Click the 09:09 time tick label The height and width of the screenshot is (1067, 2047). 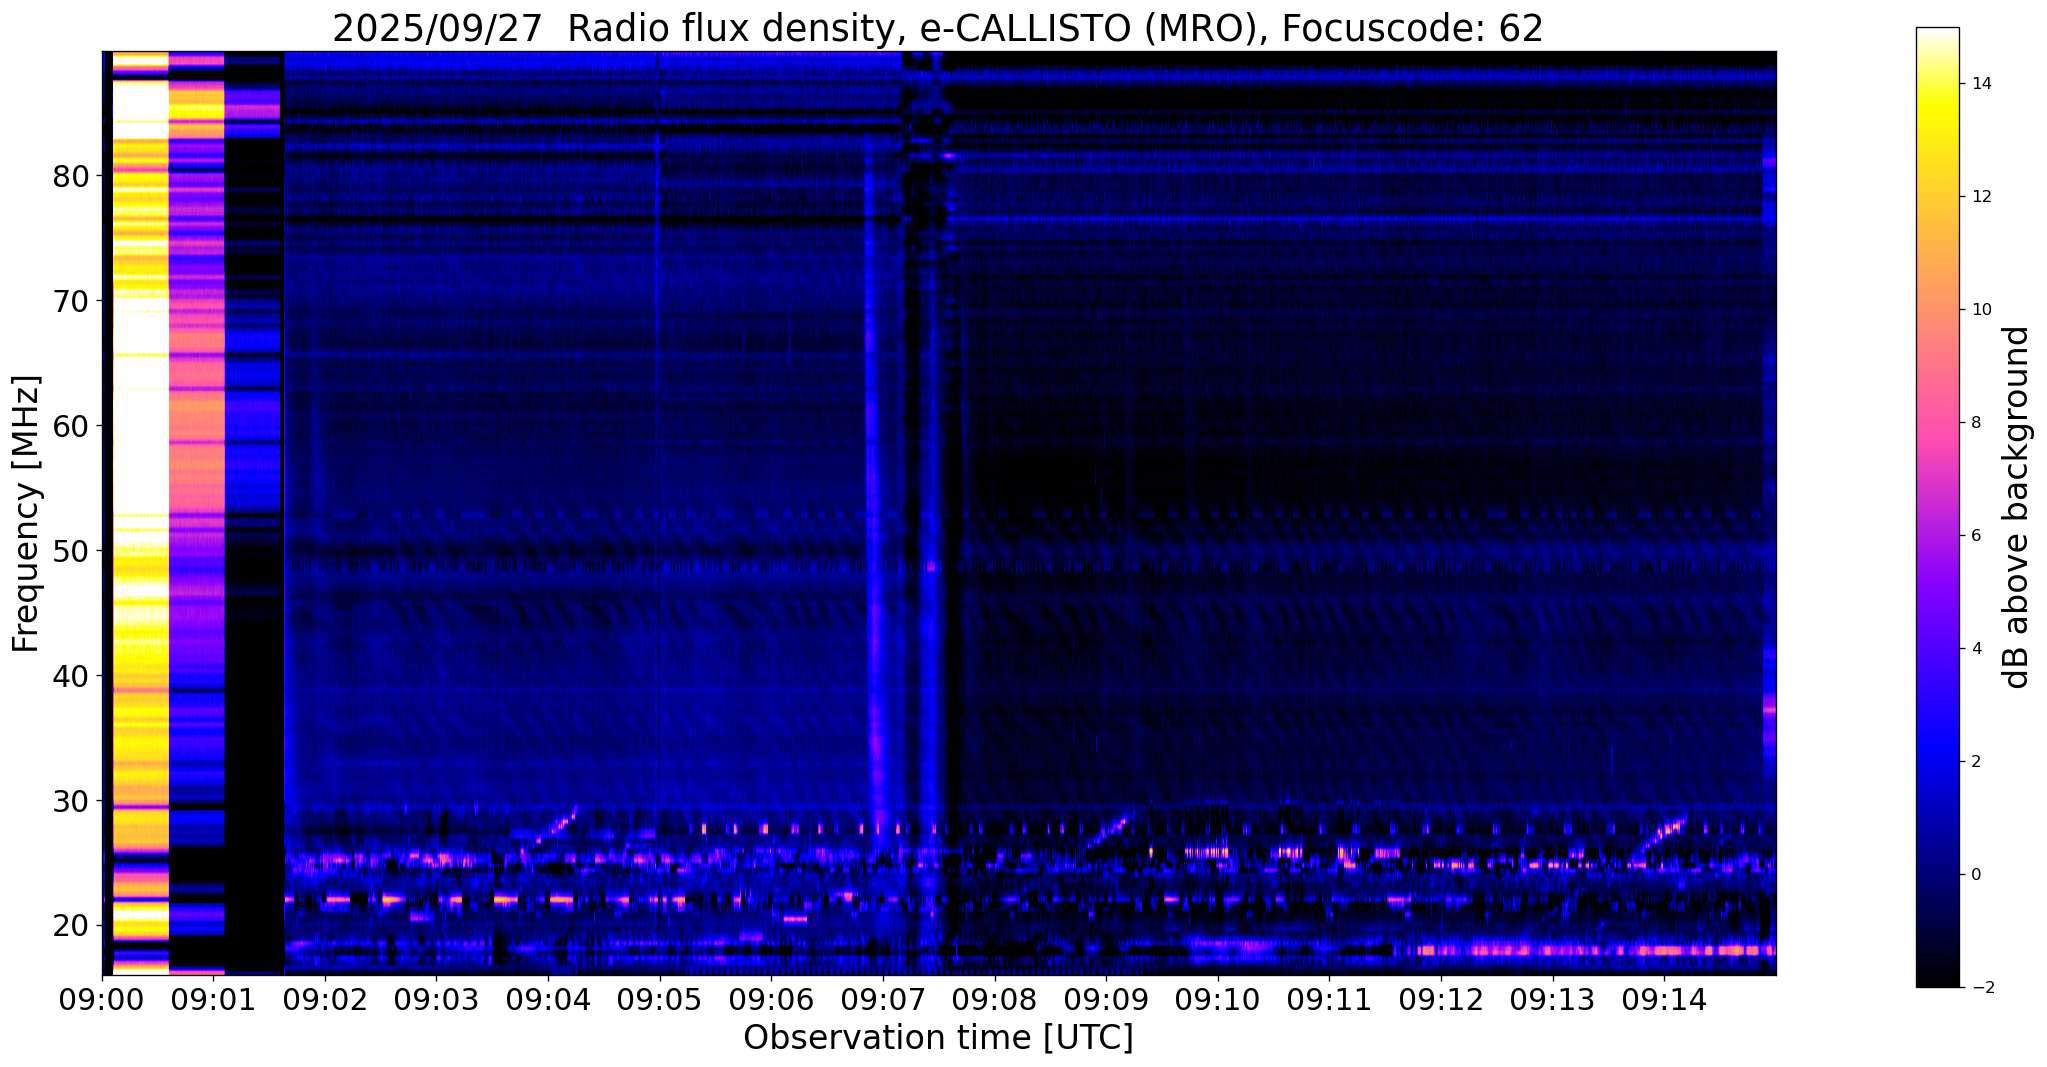[x=1106, y=1002]
